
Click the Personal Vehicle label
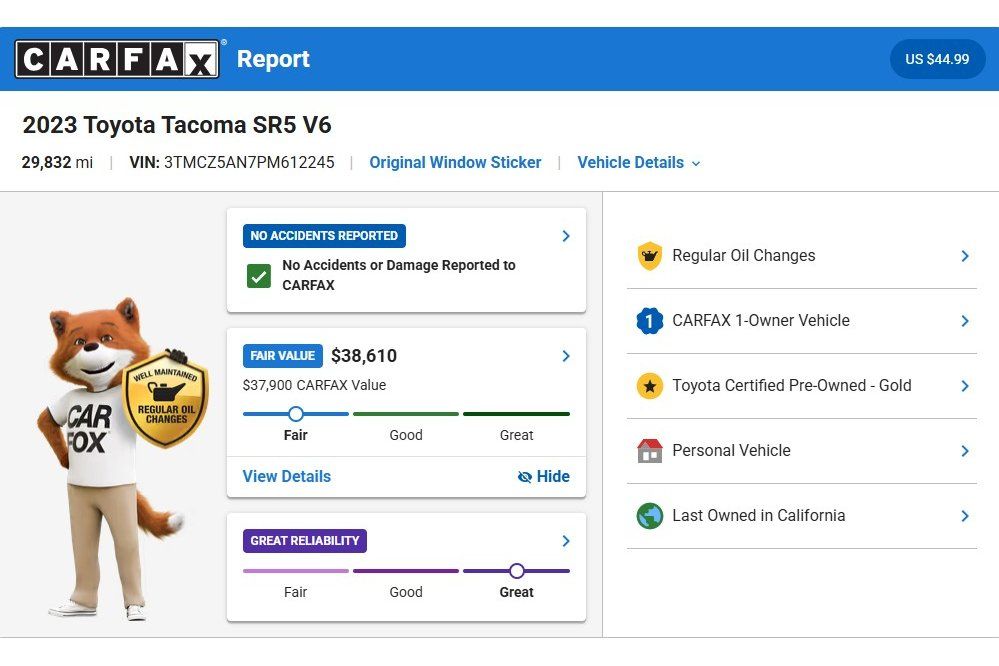click(731, 451)
